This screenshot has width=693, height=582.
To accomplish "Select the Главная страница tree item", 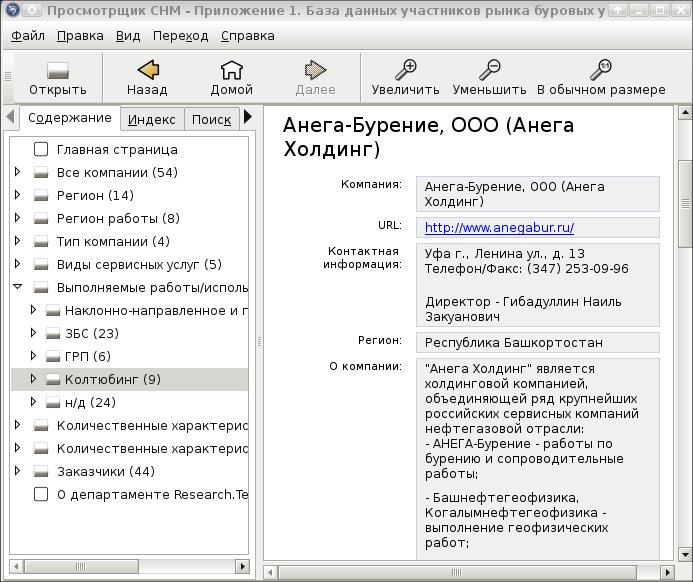I will (x=117, y=149).
